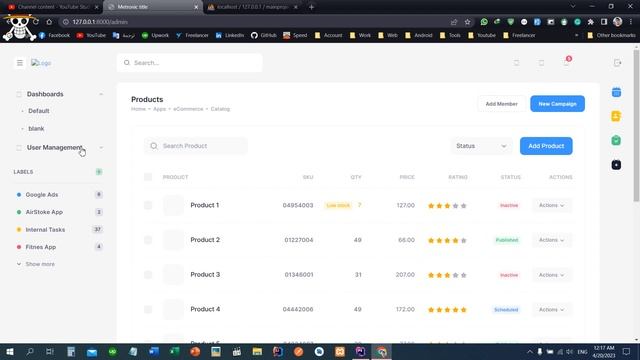Click the green clipboard check icon
This screenshot has height=360, width=640.
click(x=616, y=140)
